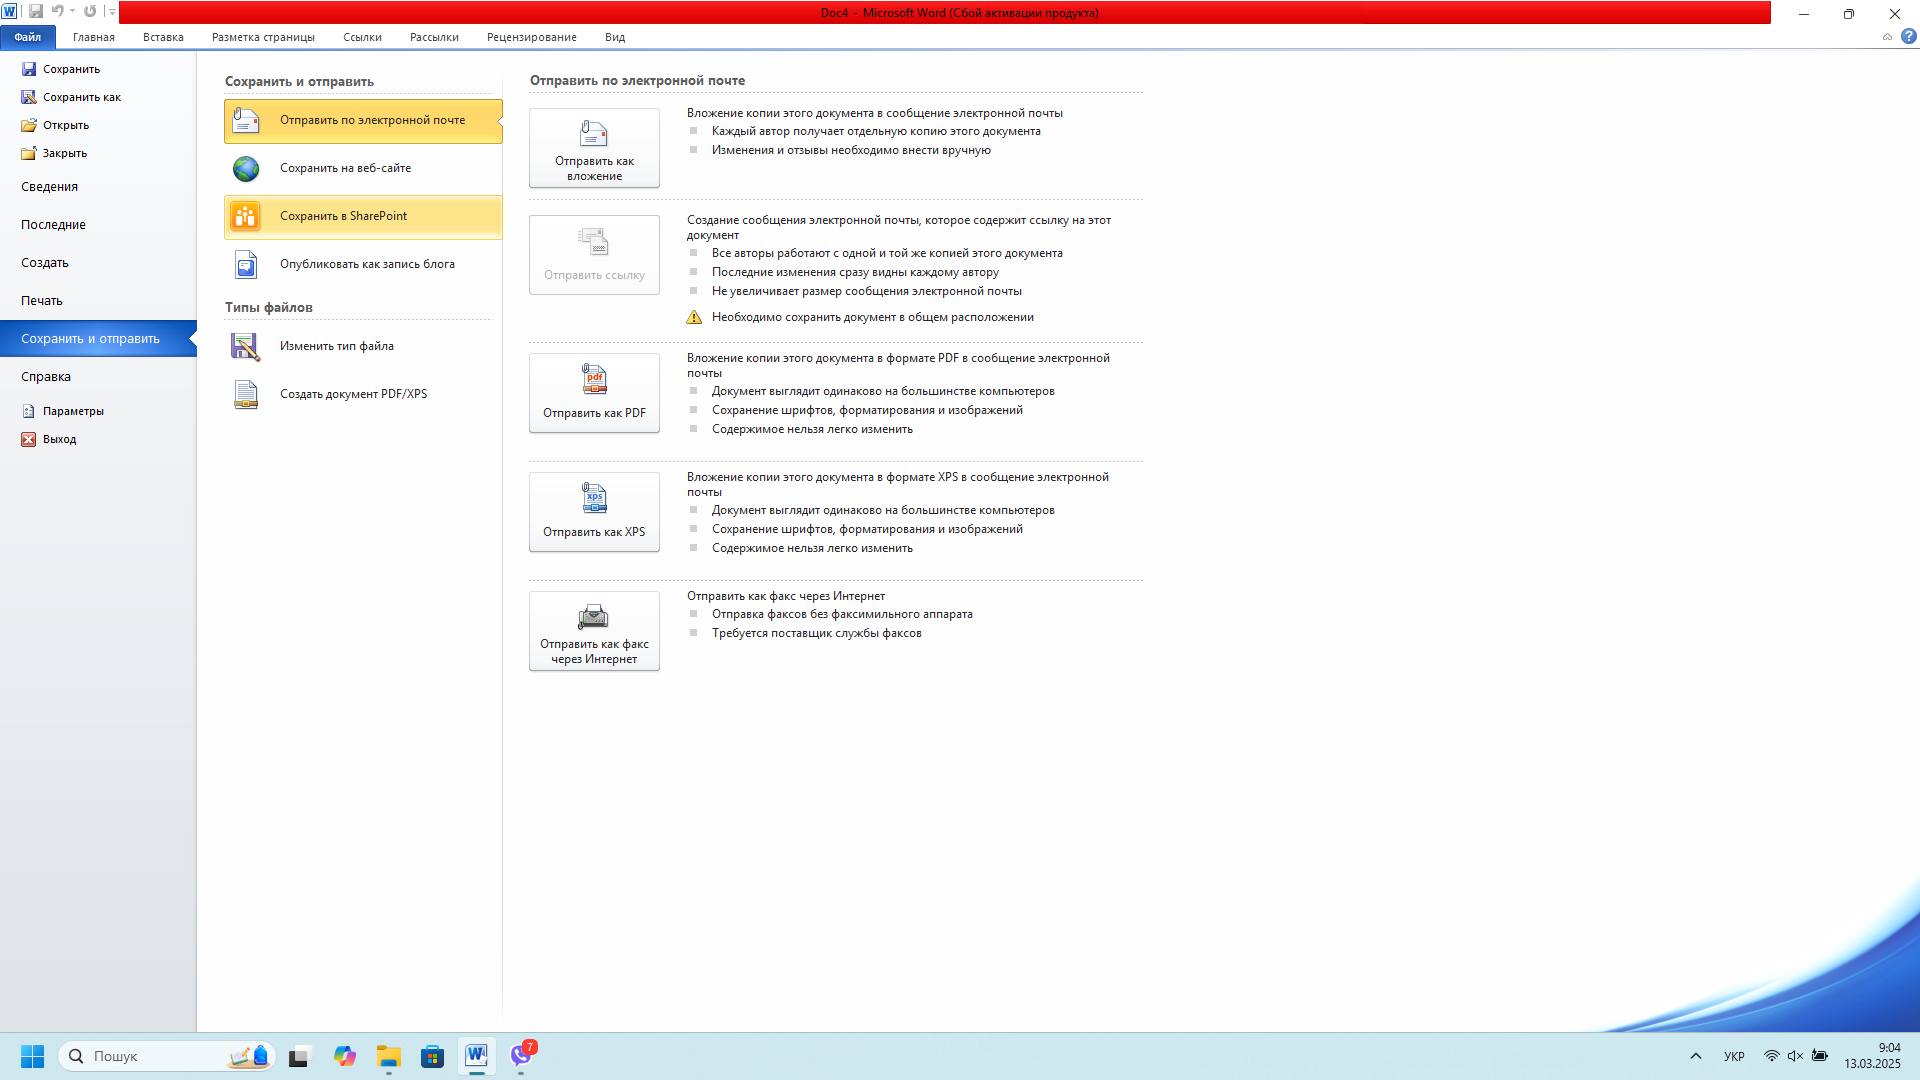The width and height of the screenshot is (1920, 1080).
Task: Switch to the Вставка ribbon tab
Action: coord(163,37)
